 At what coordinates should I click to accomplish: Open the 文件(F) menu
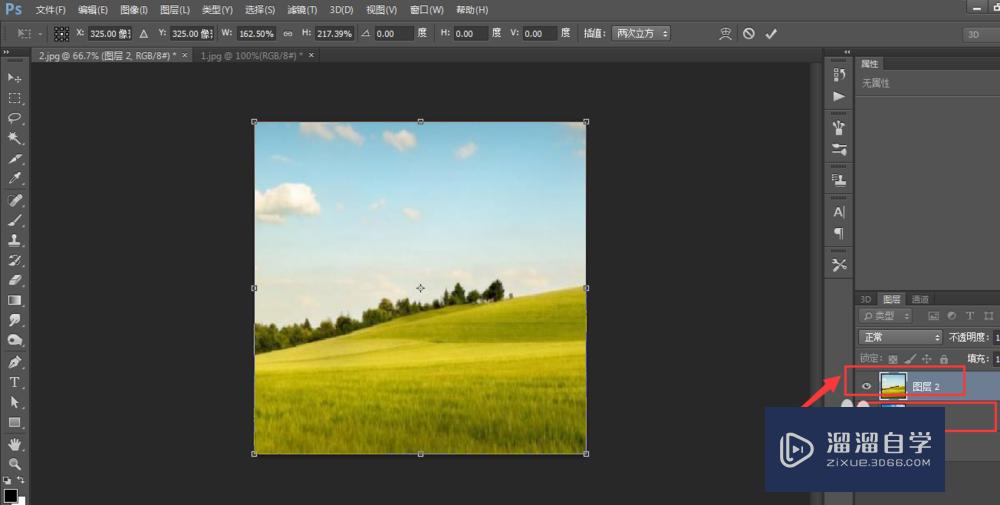pyautogui.click(x=50, y=10)
